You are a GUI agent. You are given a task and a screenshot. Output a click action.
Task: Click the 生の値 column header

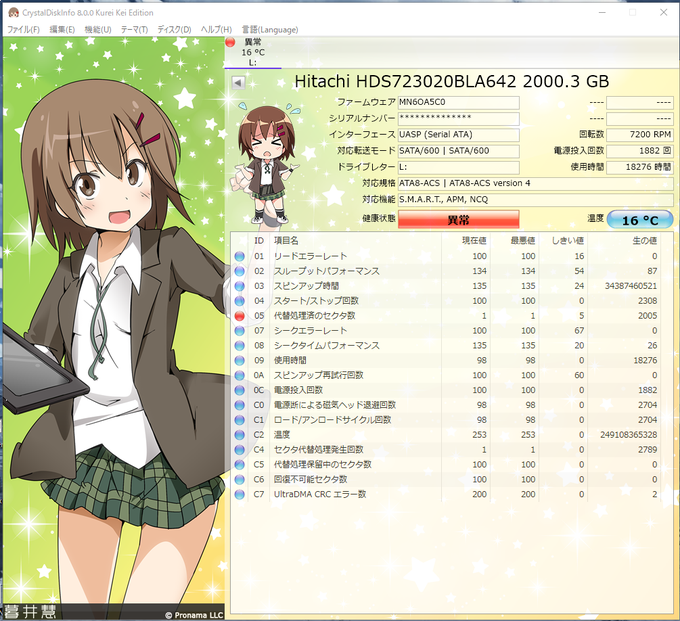pos(645,241)
